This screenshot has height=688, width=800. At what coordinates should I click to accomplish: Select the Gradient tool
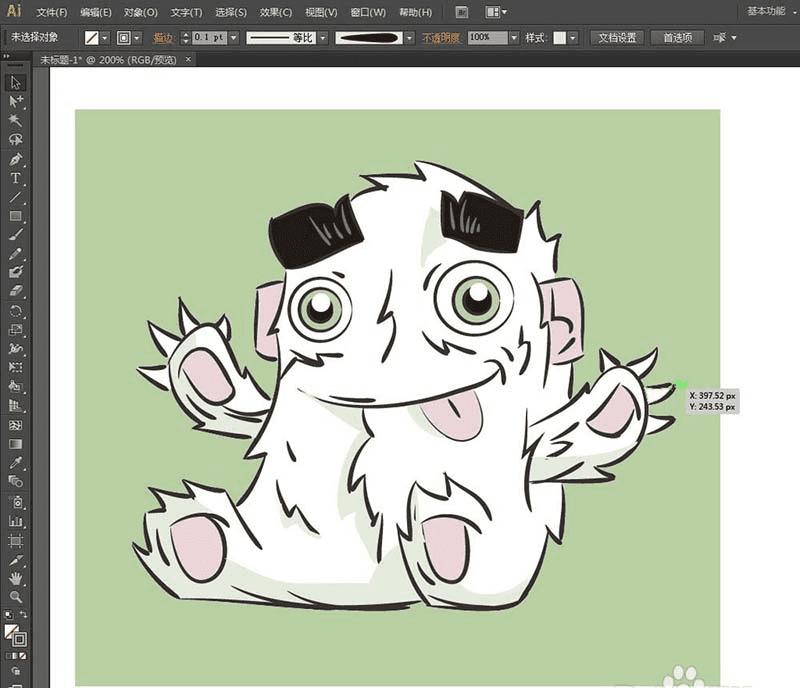pyautogui.click(x=15, y=444)
